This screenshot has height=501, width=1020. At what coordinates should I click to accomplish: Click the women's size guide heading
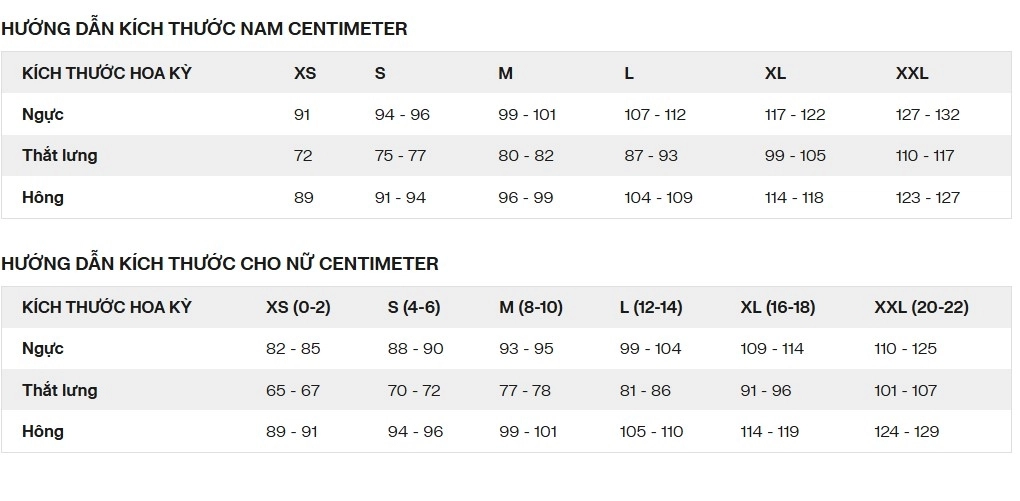click(x=220, y=264)
